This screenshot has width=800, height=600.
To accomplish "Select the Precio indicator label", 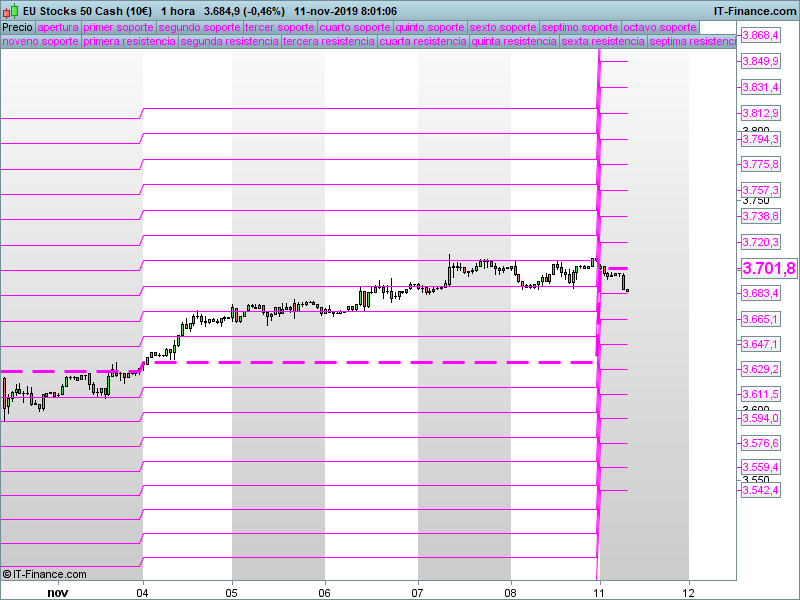I will 17,27.
